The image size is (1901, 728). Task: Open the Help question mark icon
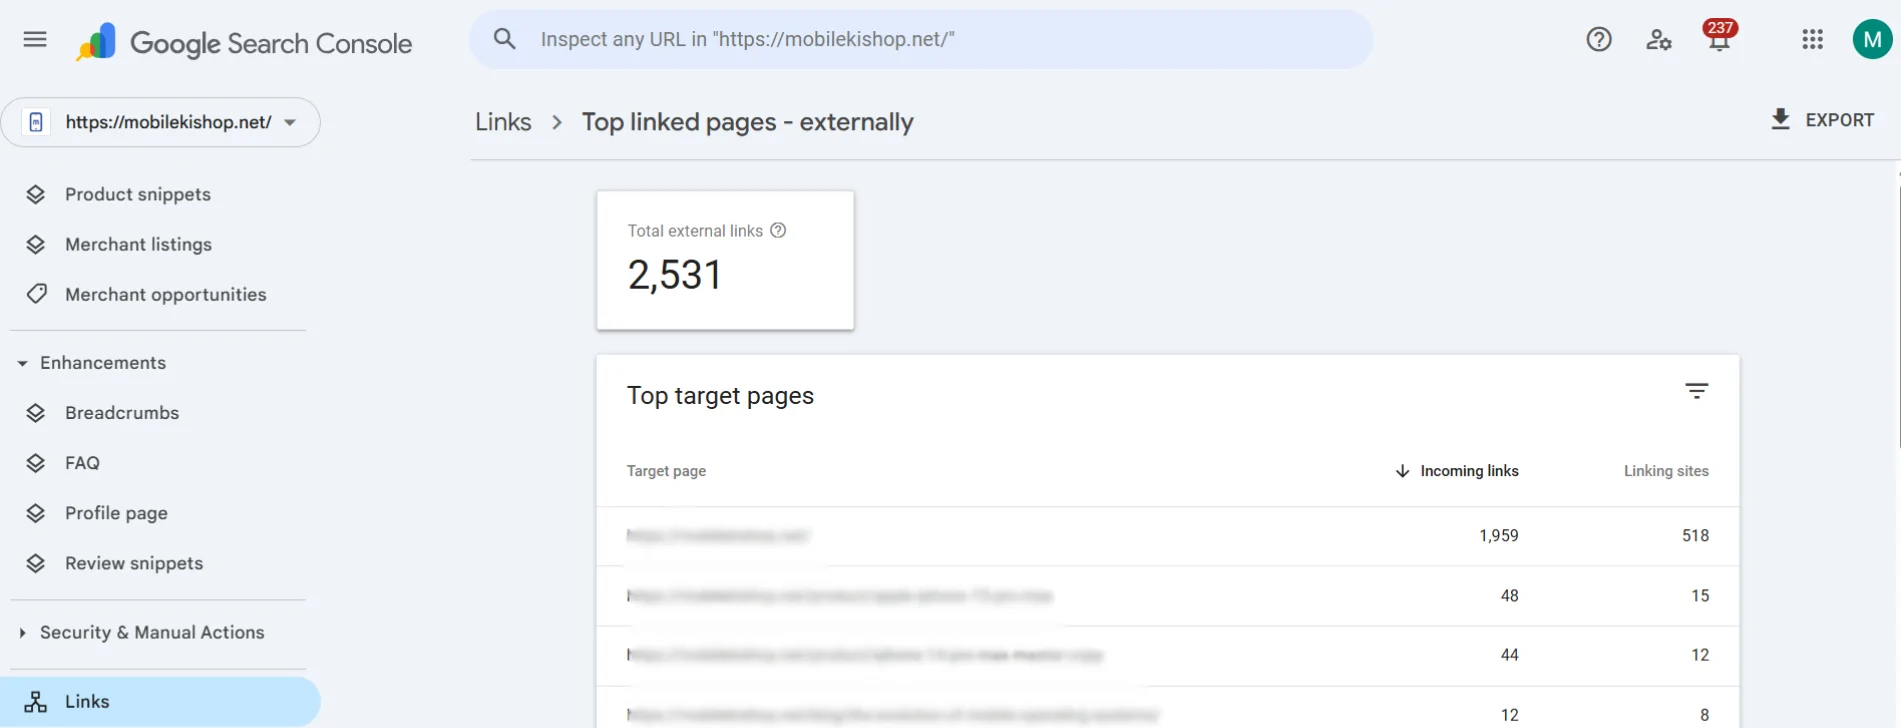[1598, 39]
